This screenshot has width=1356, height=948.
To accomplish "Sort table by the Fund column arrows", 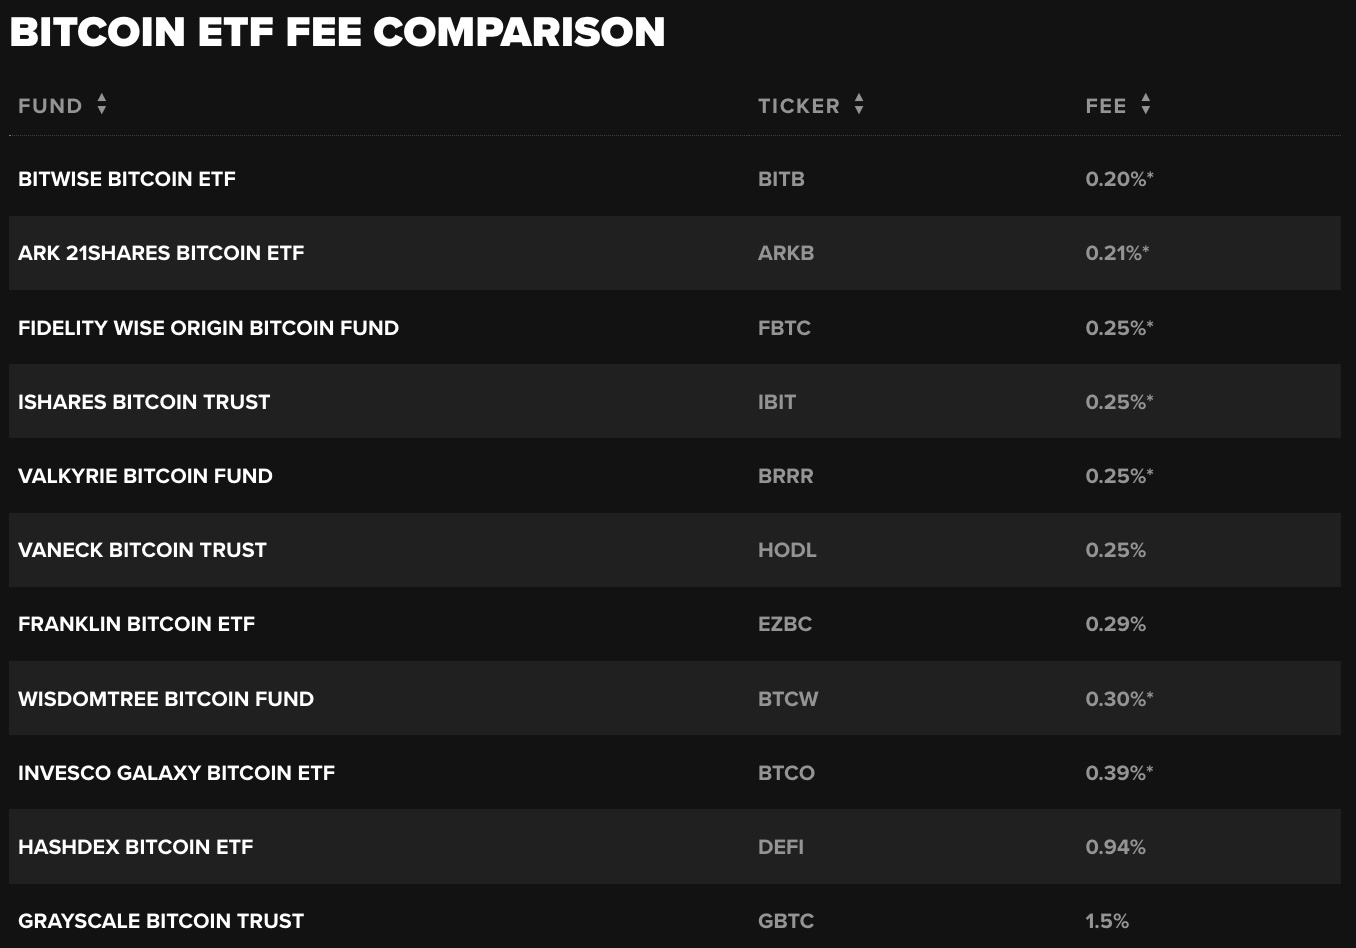I will (x=102, y=105).
